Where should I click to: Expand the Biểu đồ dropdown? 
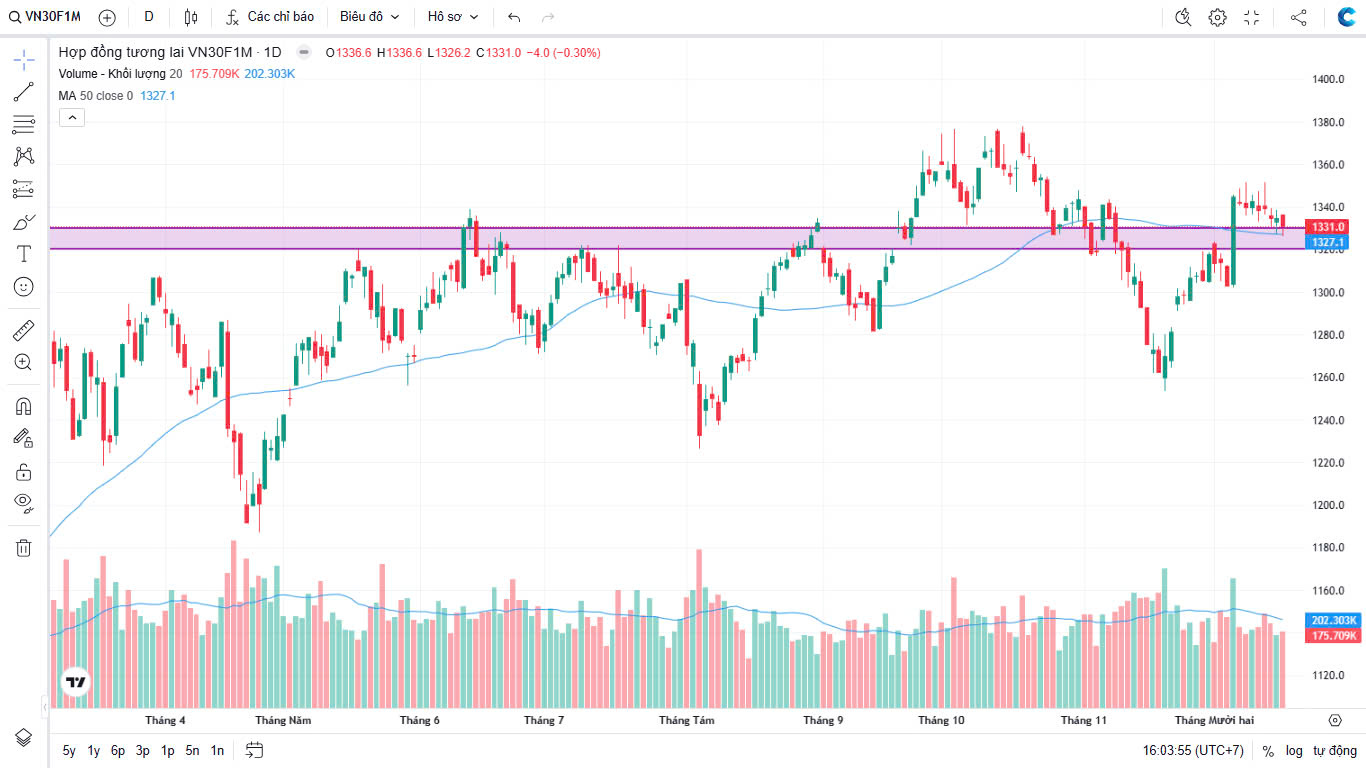(369, 17)
